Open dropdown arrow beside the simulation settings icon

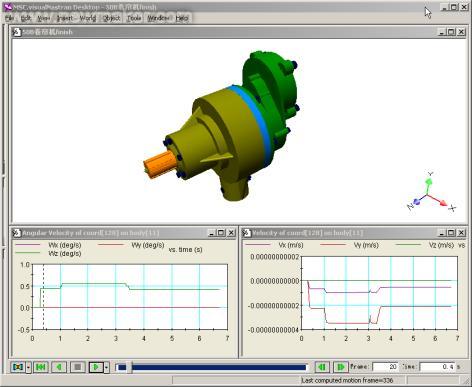click(x=28, y=367)
